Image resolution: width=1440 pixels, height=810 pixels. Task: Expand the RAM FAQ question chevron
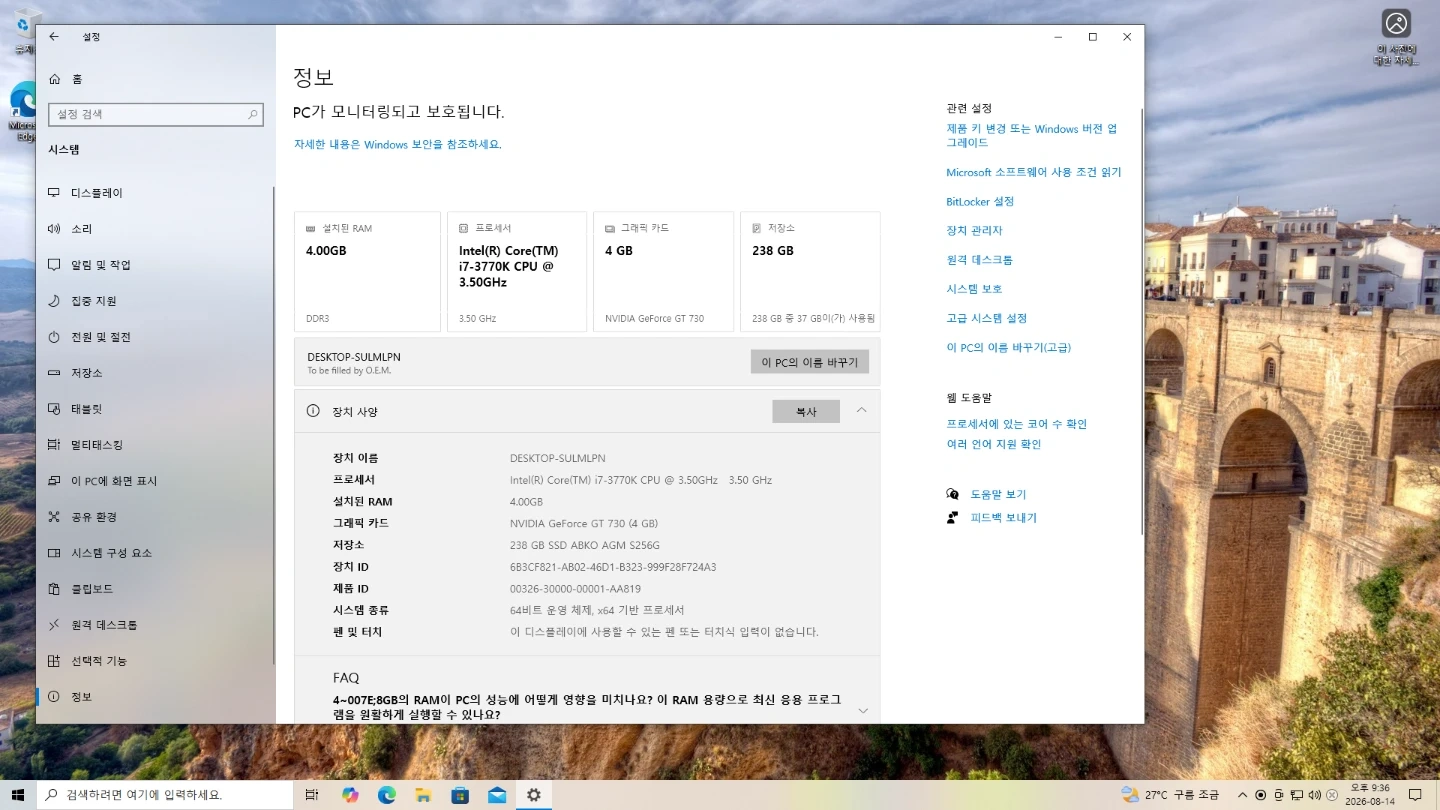point(863,711)
